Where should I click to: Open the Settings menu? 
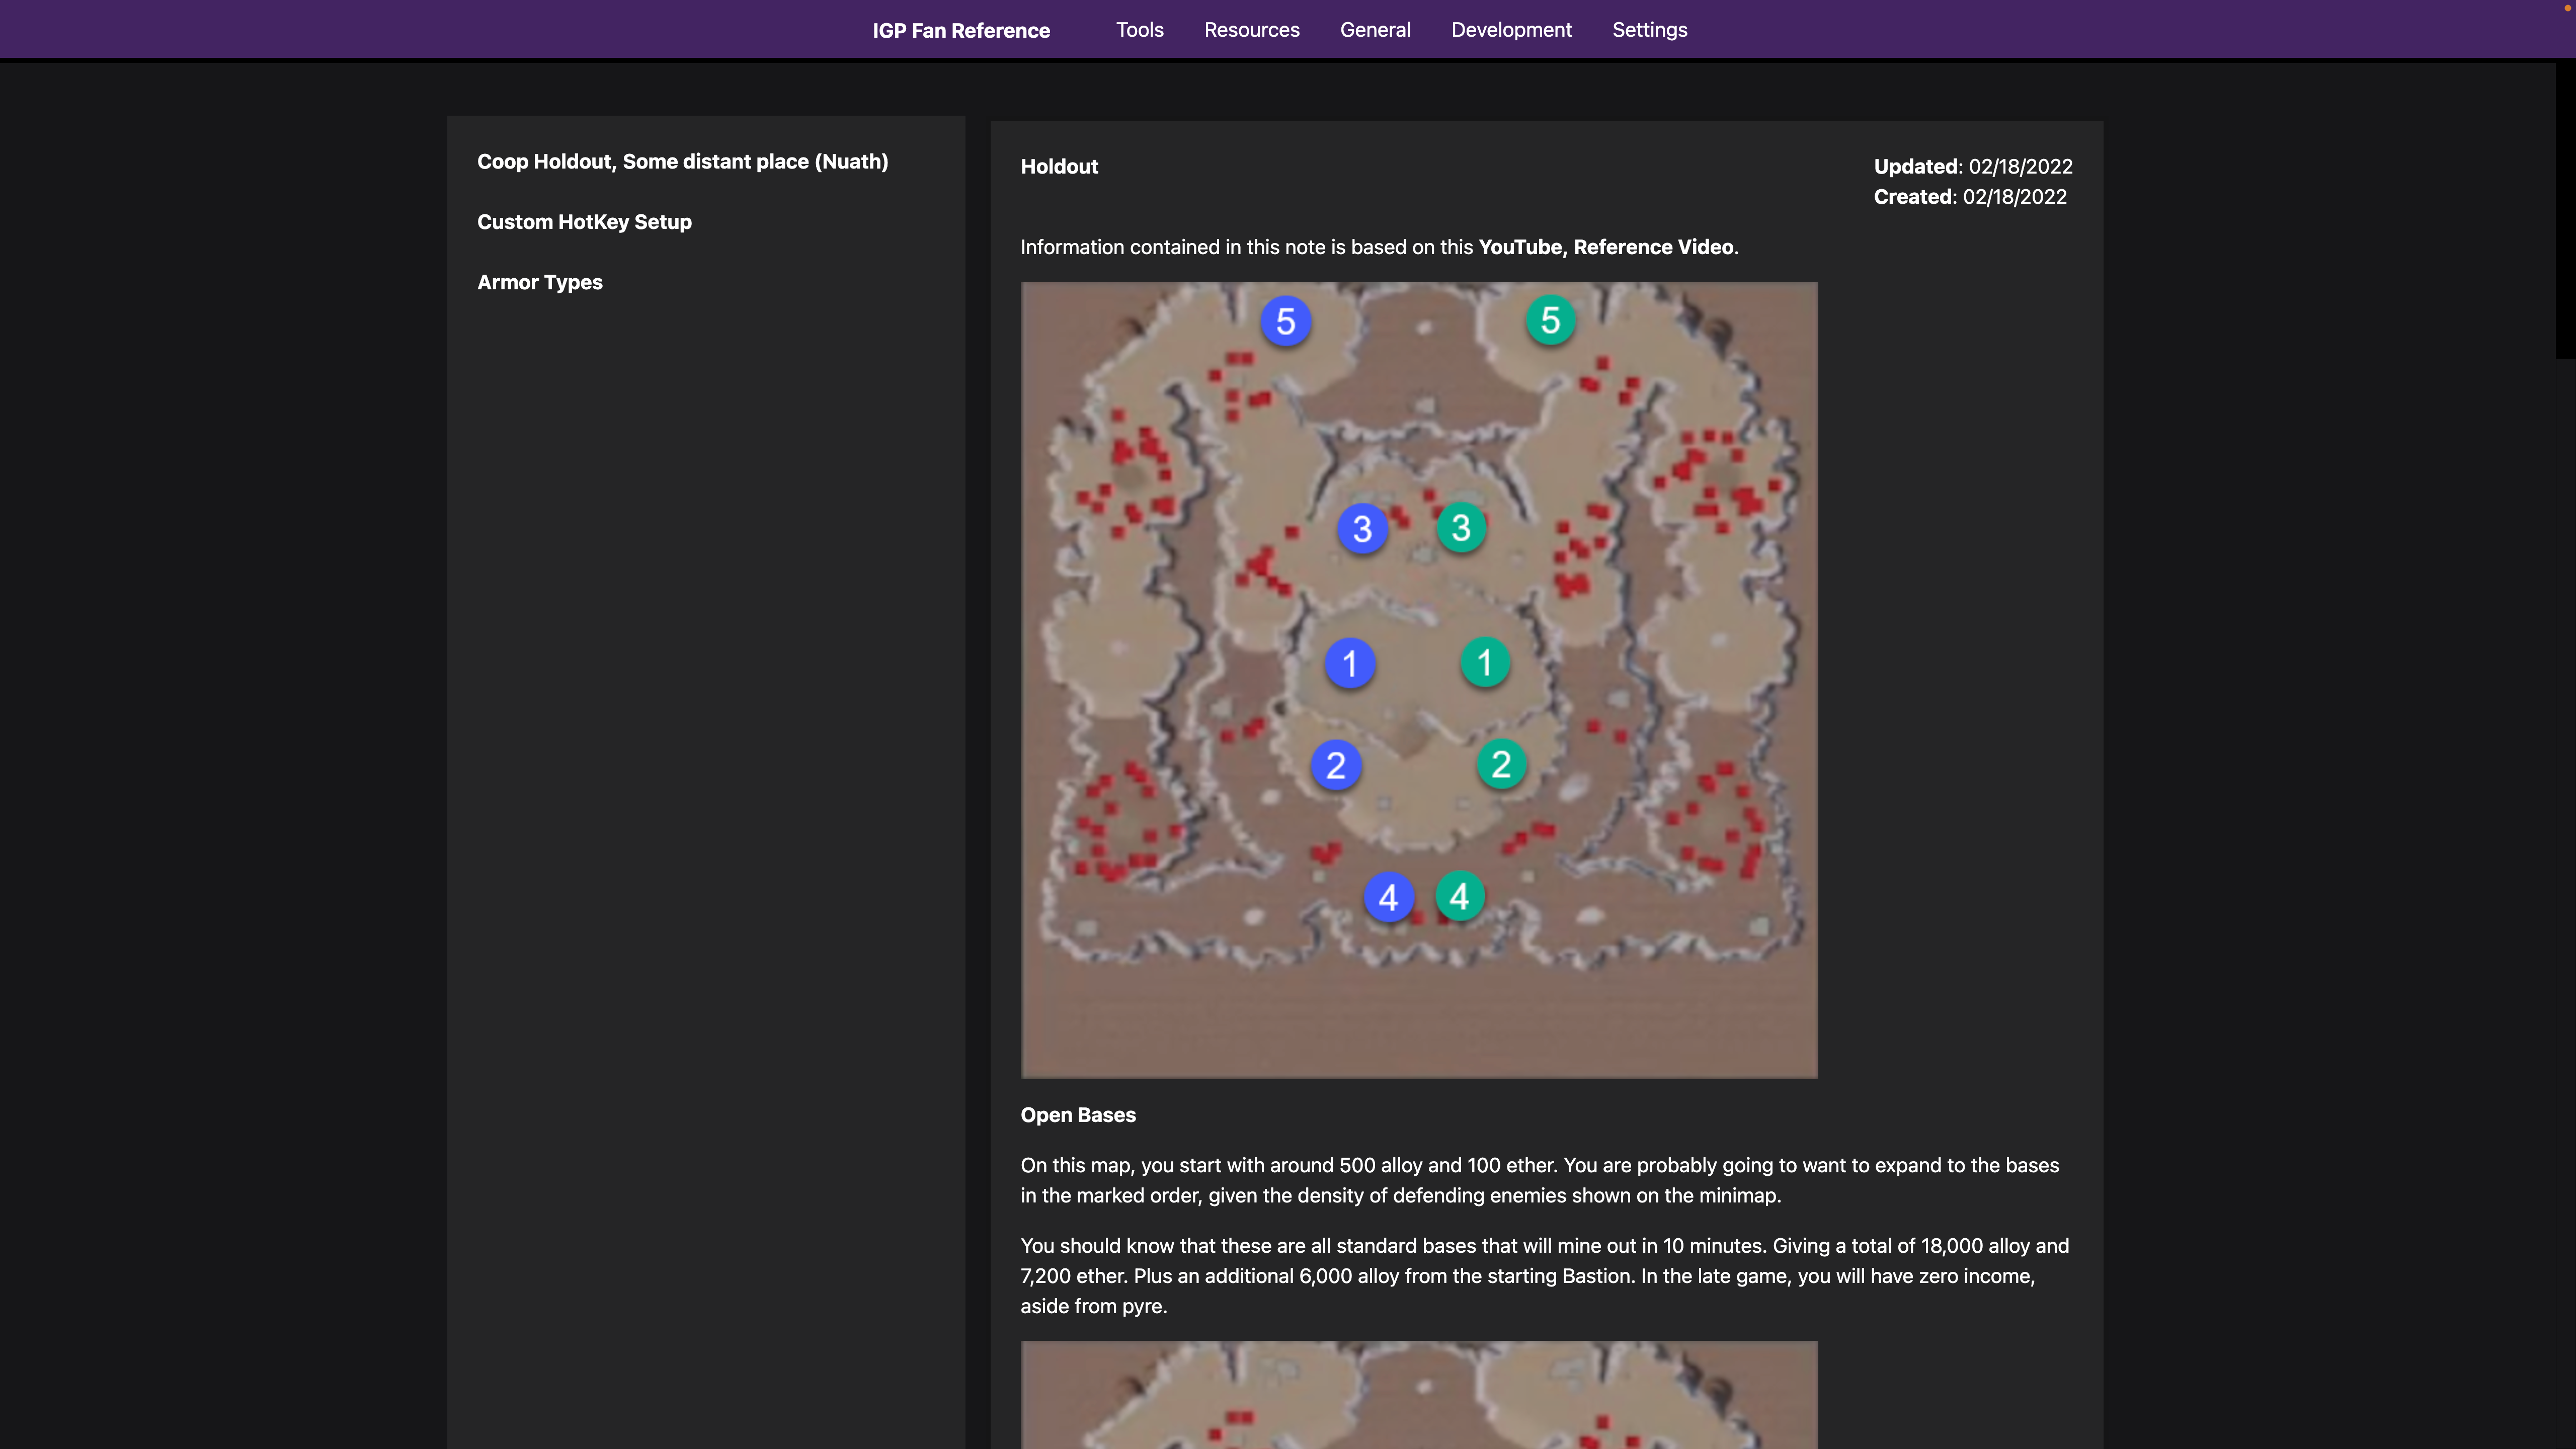[1649, 30]
